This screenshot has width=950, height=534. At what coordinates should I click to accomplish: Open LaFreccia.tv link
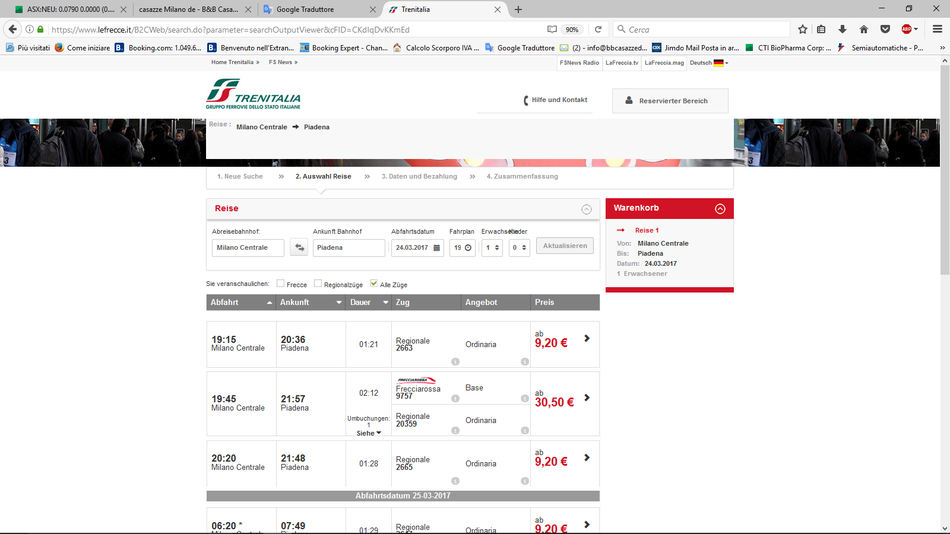coord(622,62)
